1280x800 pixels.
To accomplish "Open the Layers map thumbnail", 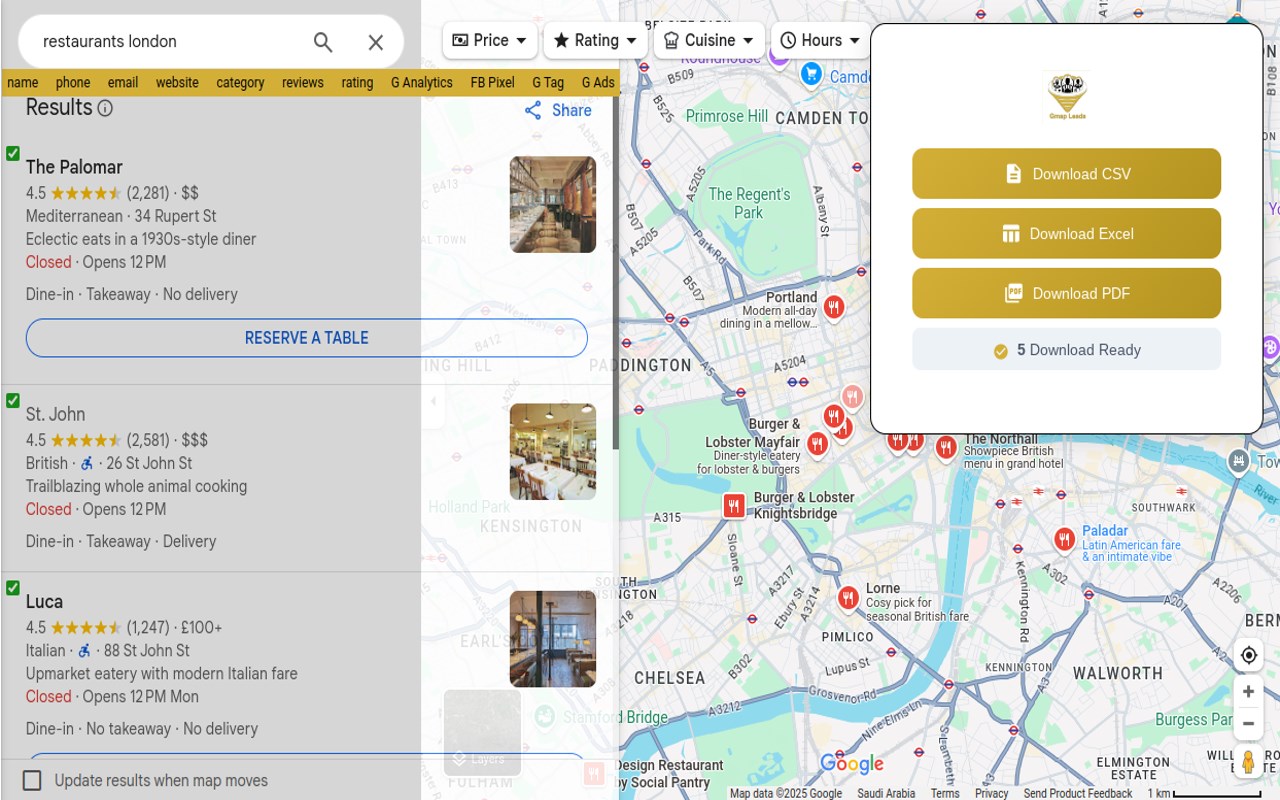I will point(482,732).
